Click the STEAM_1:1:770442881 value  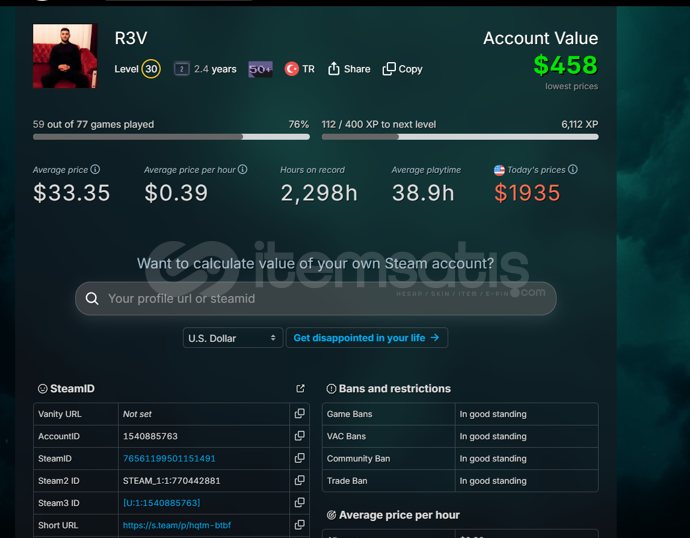pos(172,481)
